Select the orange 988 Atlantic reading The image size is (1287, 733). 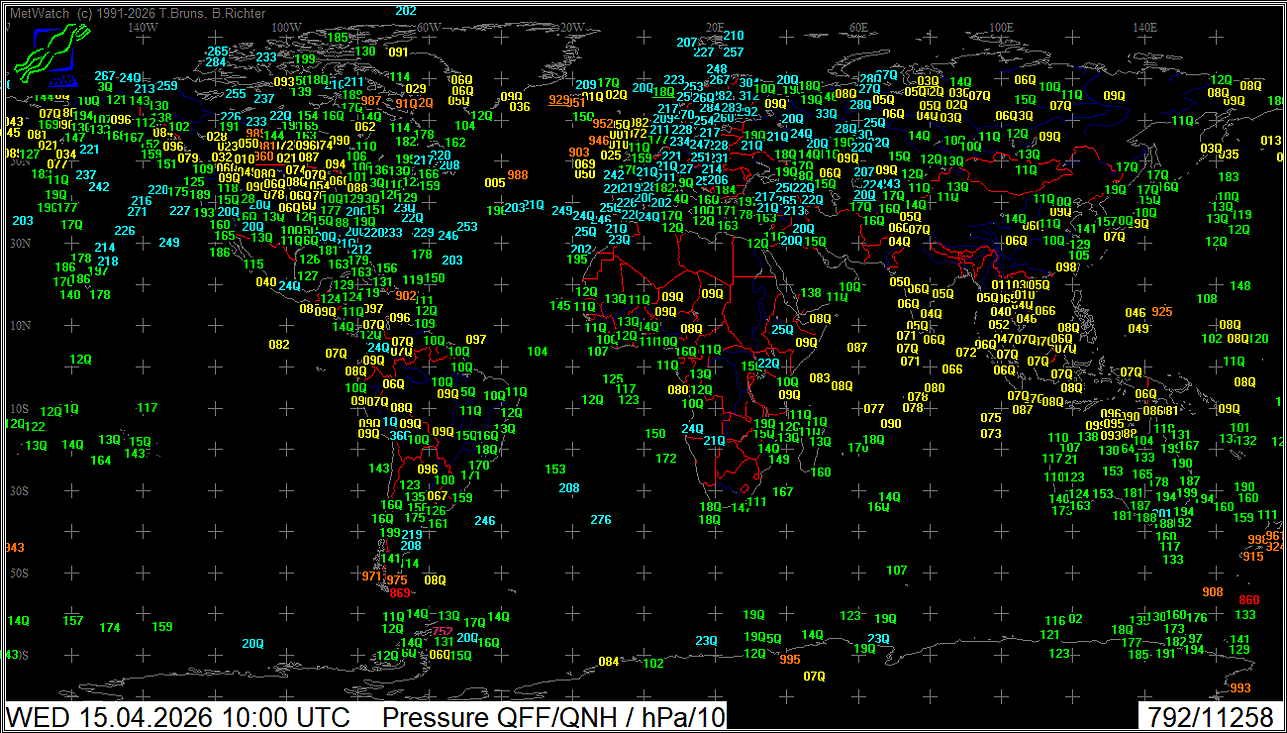tap(518, 175)
